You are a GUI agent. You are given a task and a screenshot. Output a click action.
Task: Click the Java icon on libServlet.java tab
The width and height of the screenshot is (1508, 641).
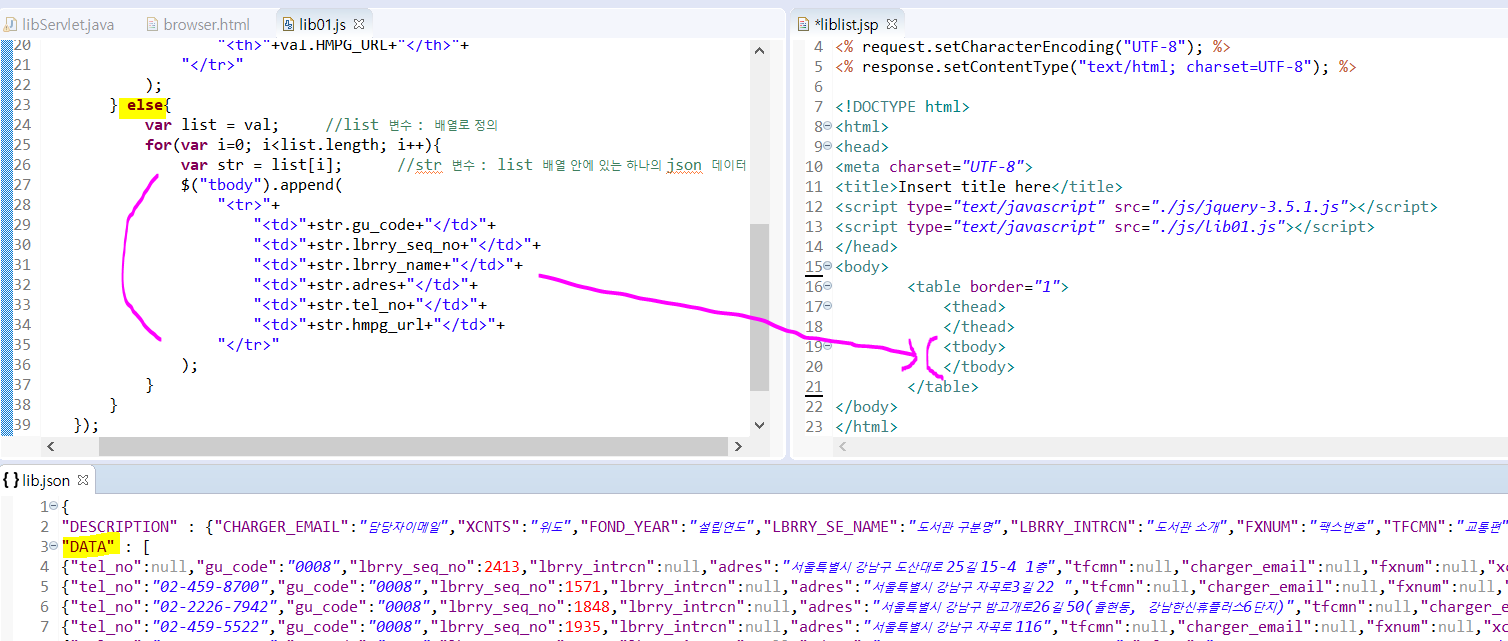click(11, 23)
